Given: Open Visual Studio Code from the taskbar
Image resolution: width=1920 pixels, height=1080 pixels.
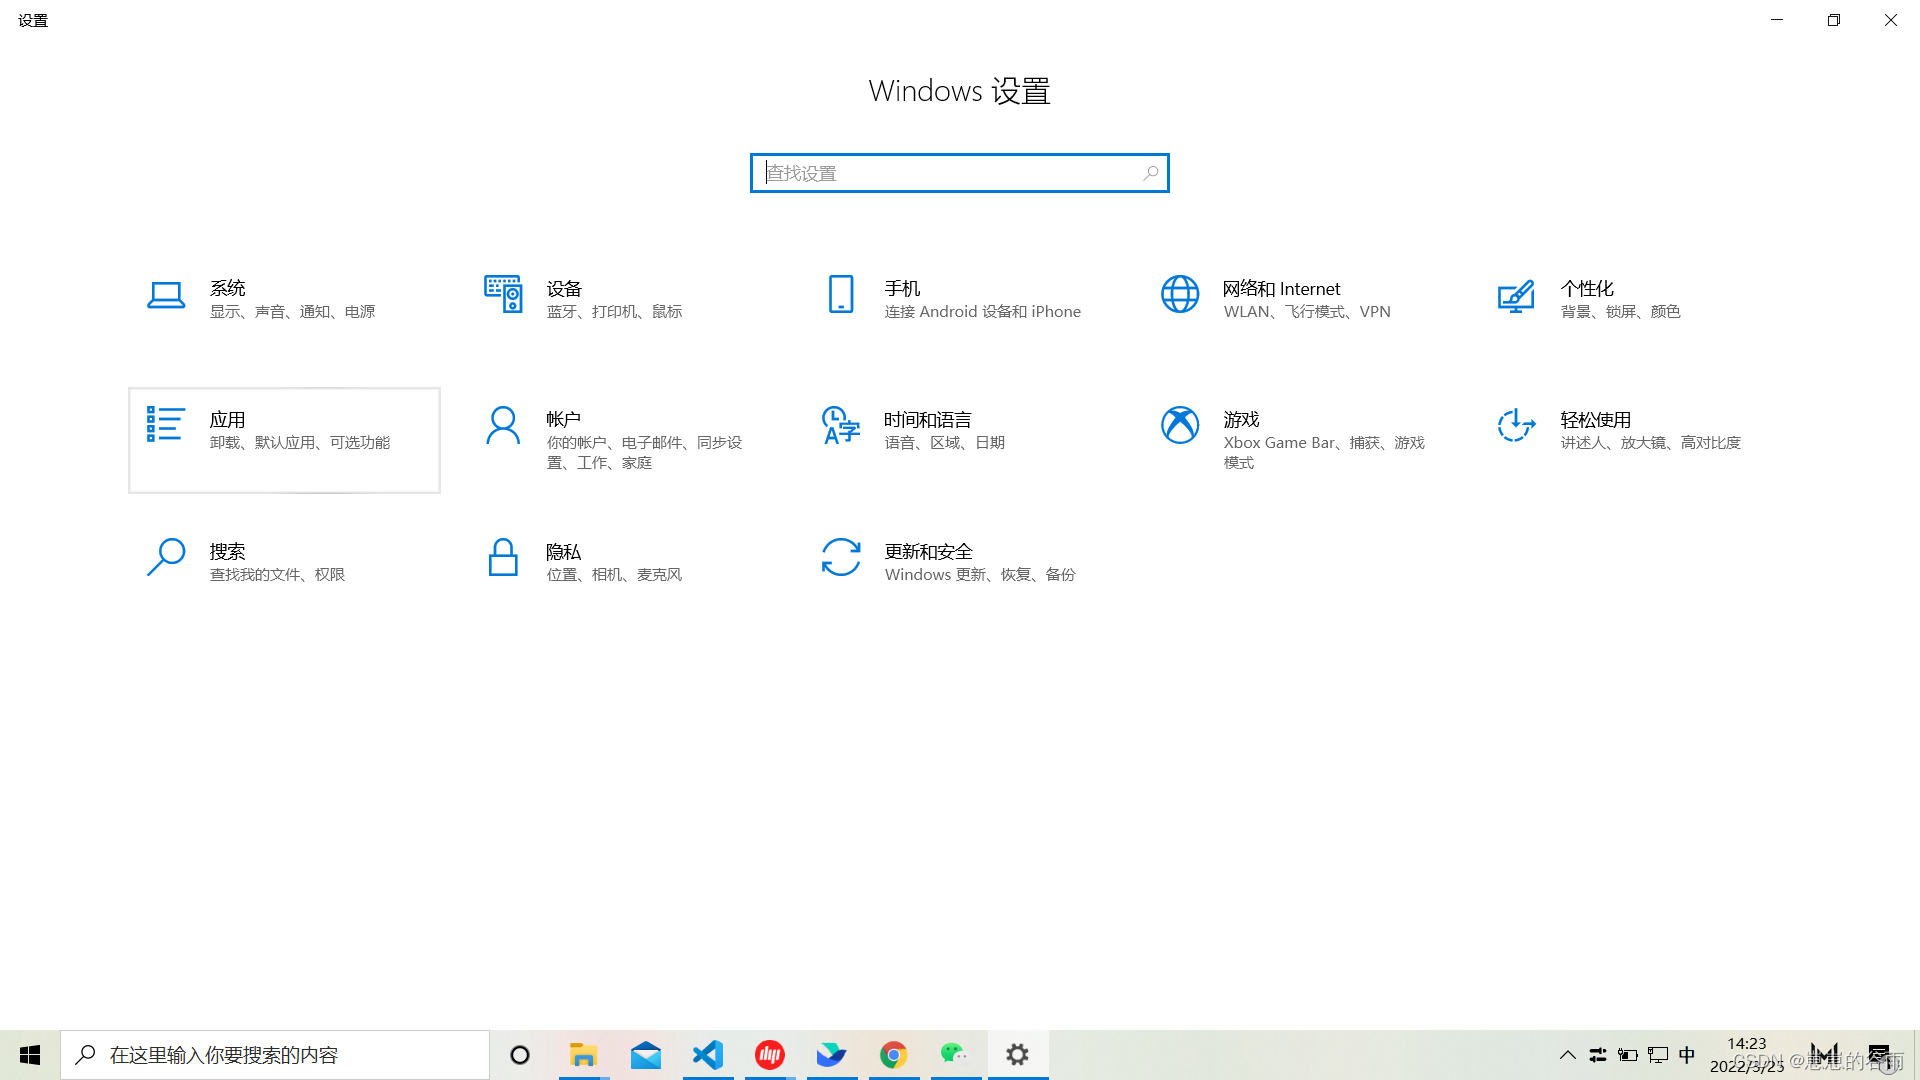Looking at the screenshot, I should click(x=708, y=1055).
